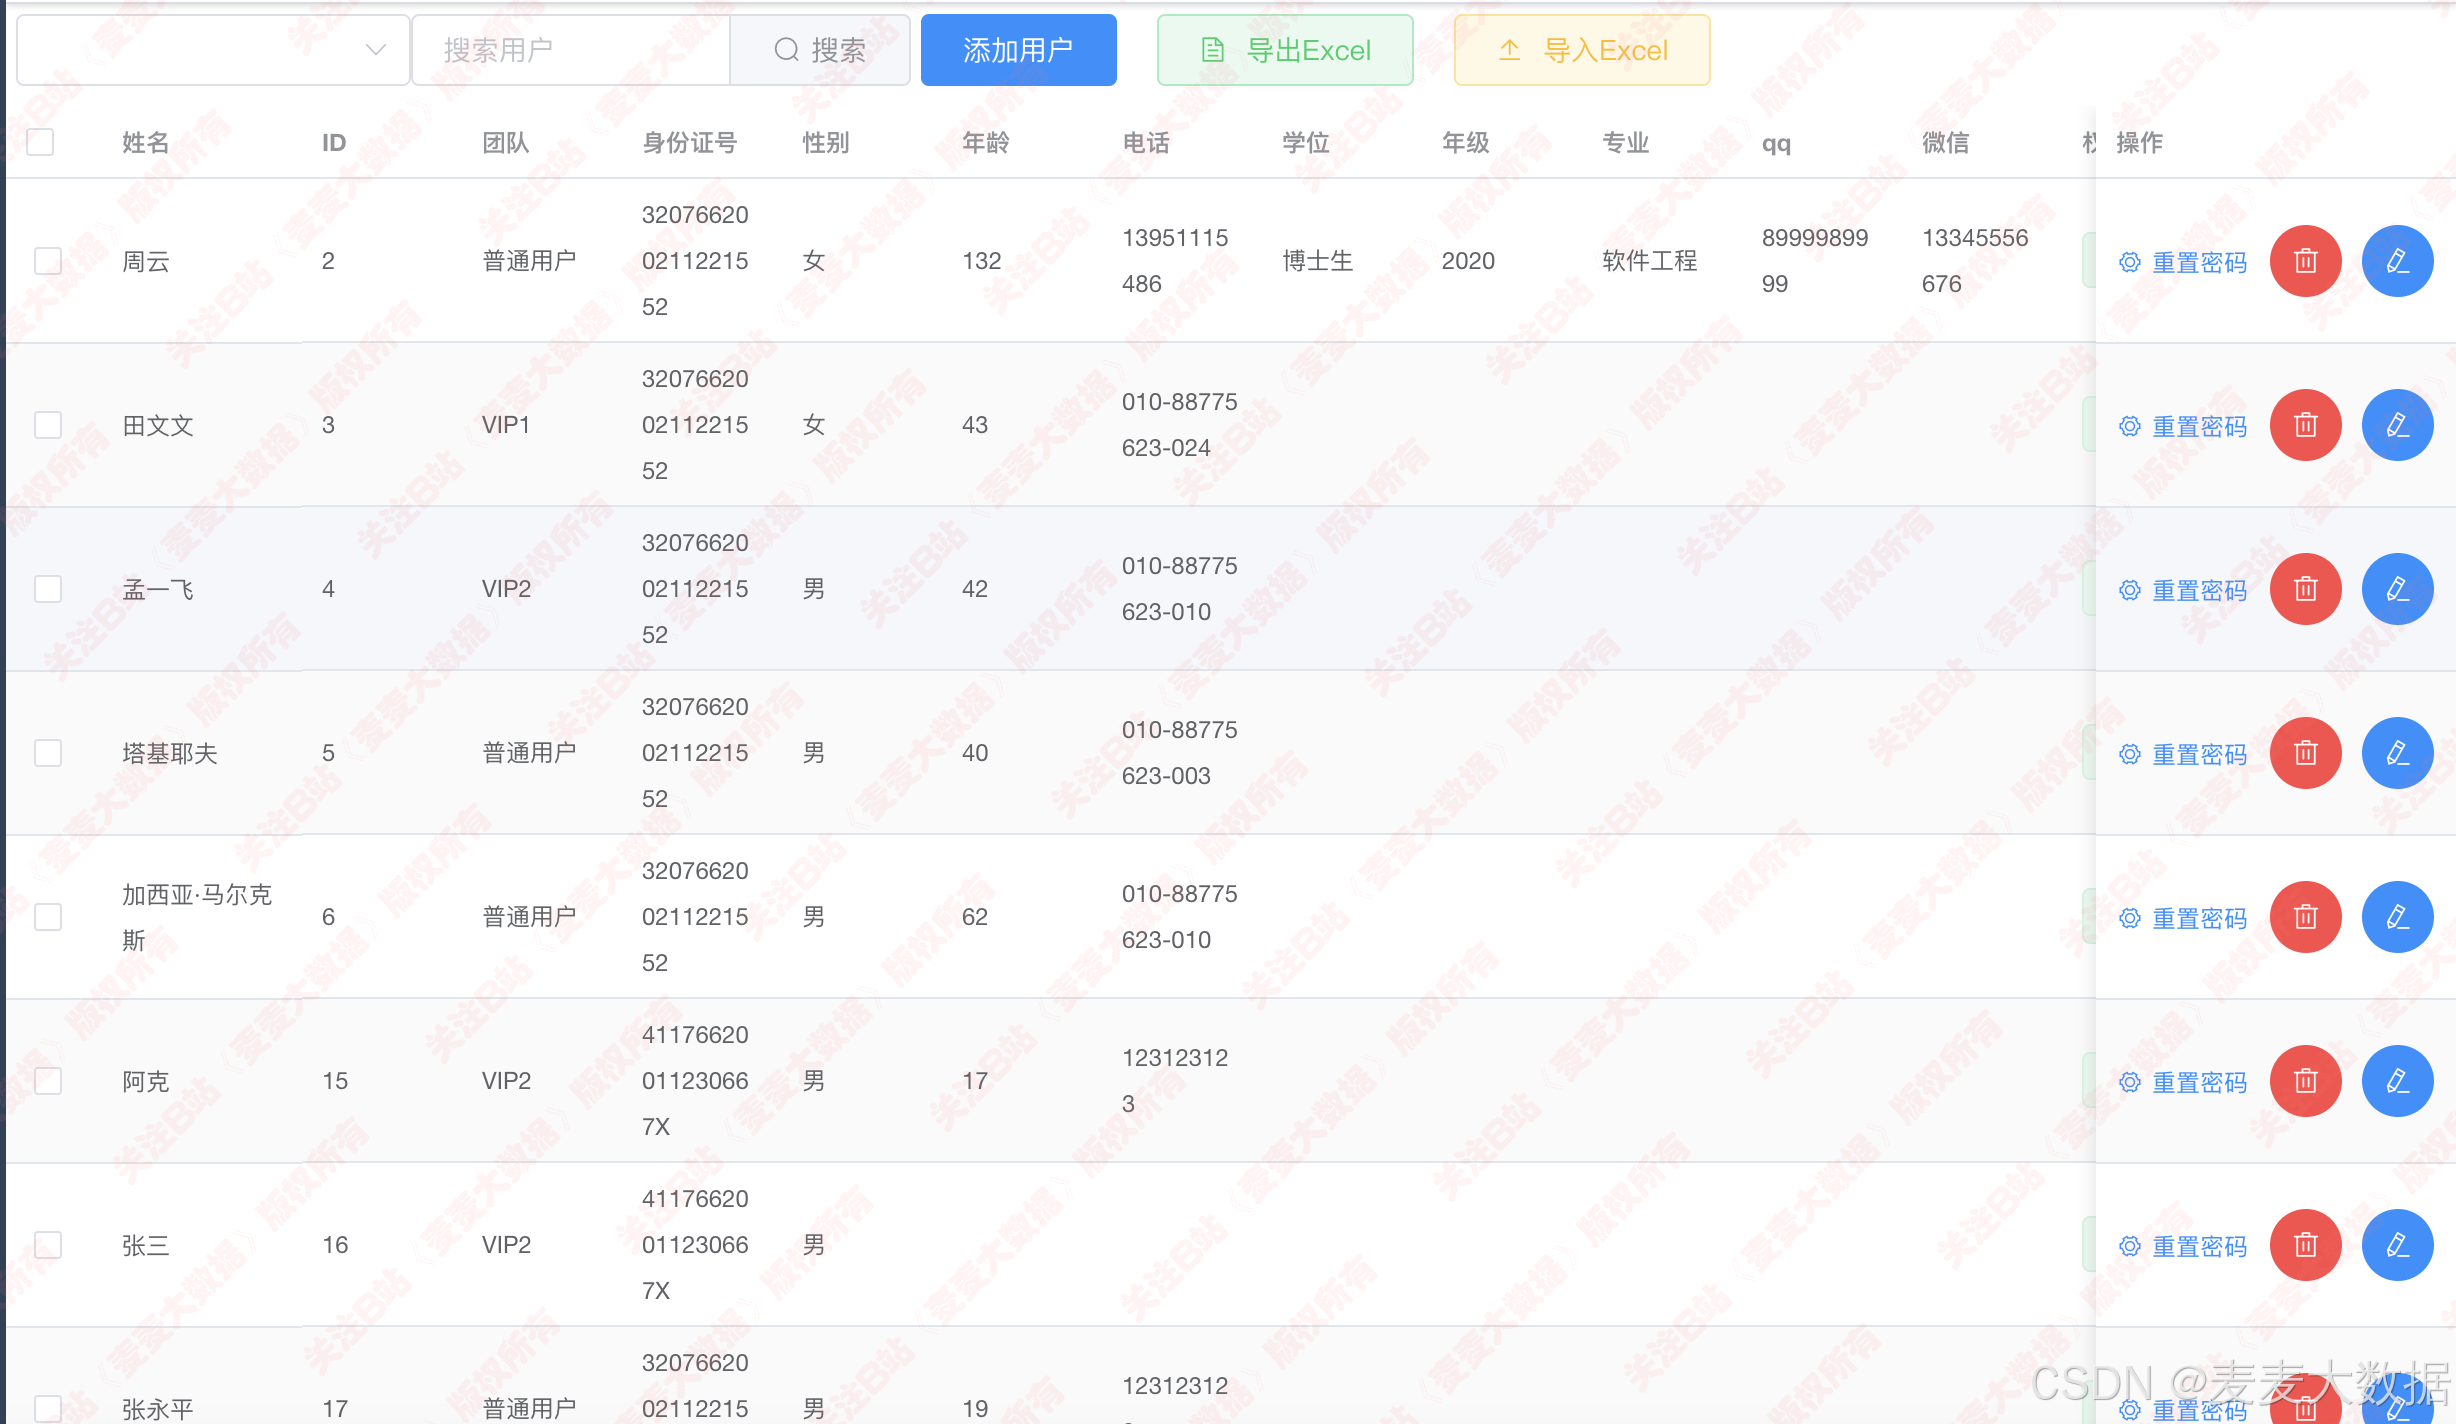Click the 年龄 column header
The width and height of the screenshot is (2456, 1424).
986,143
